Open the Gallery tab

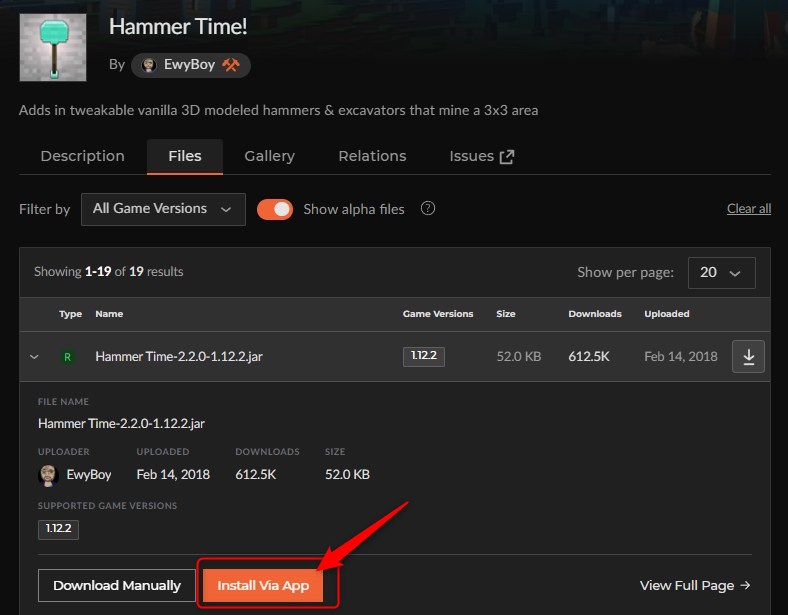pyautogui.click(x=269, y=156)
